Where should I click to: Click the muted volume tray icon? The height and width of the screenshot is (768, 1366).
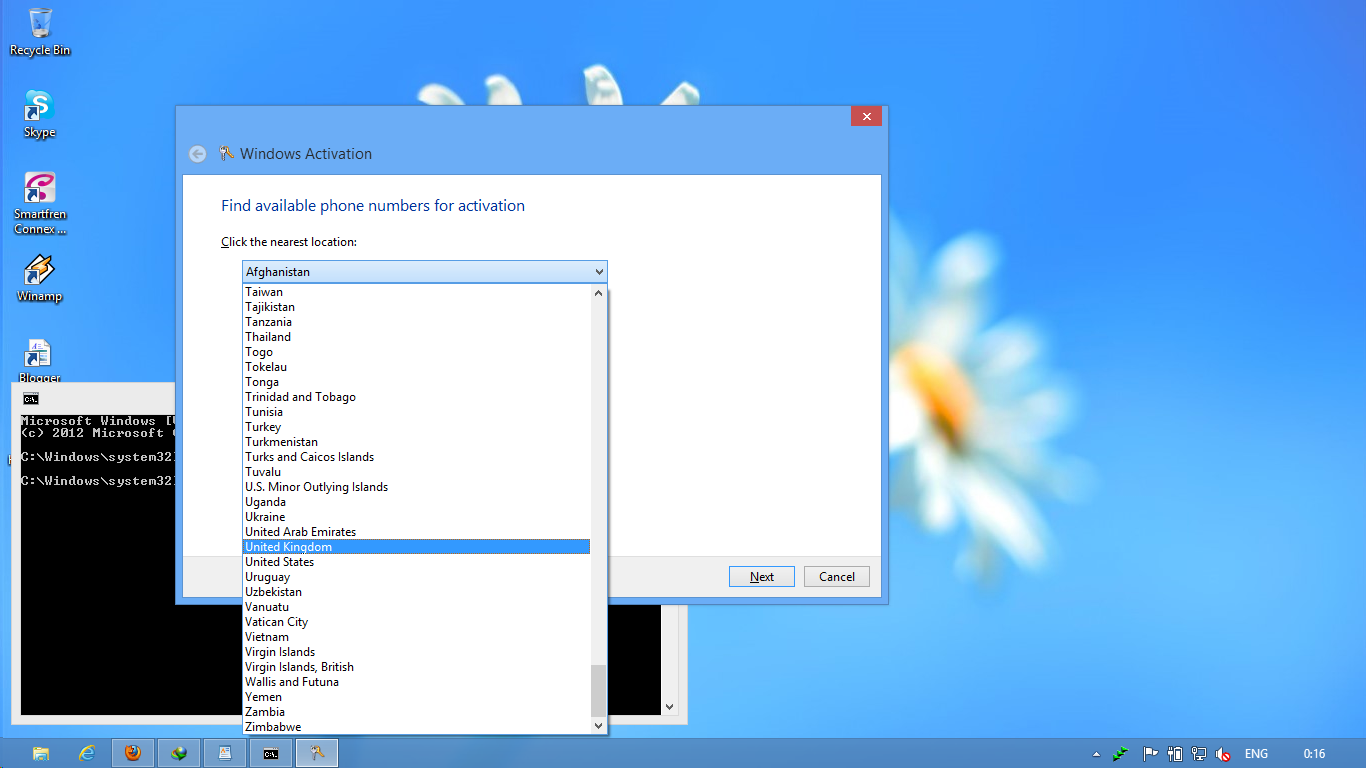[x=1224, y=754]
